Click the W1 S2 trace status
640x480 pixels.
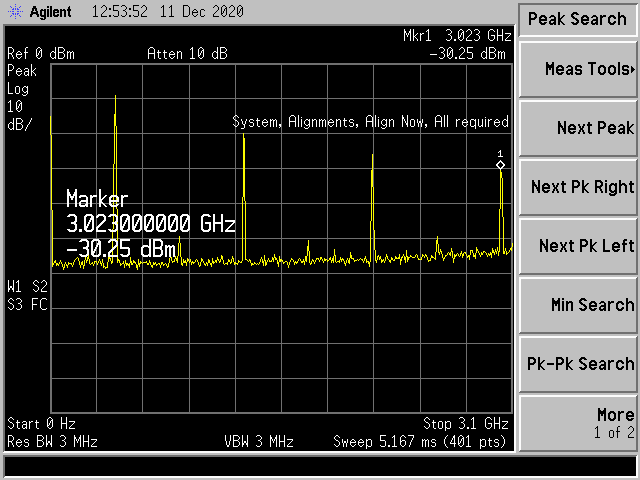[27, 287]
